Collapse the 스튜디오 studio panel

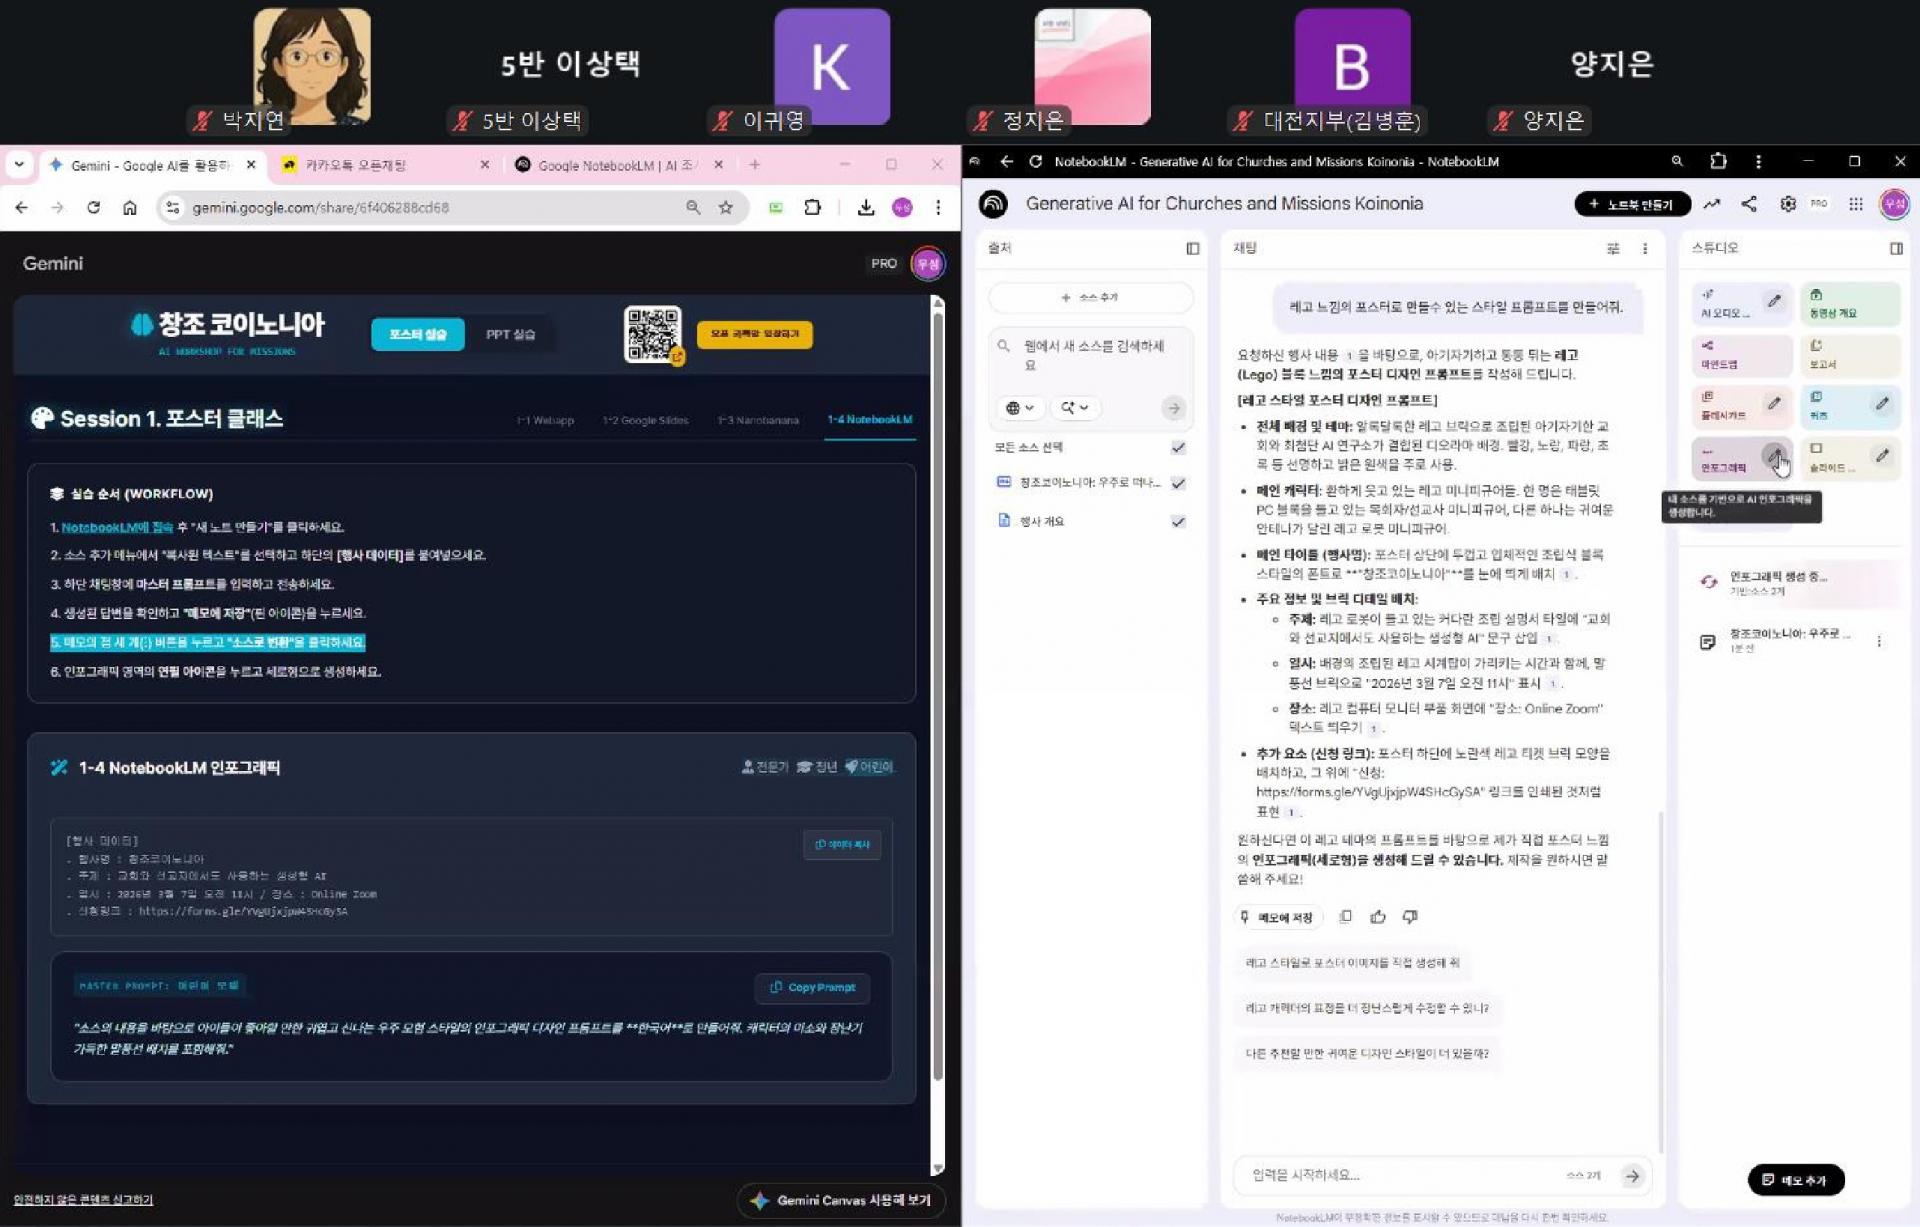click(x=1896, y=248)
